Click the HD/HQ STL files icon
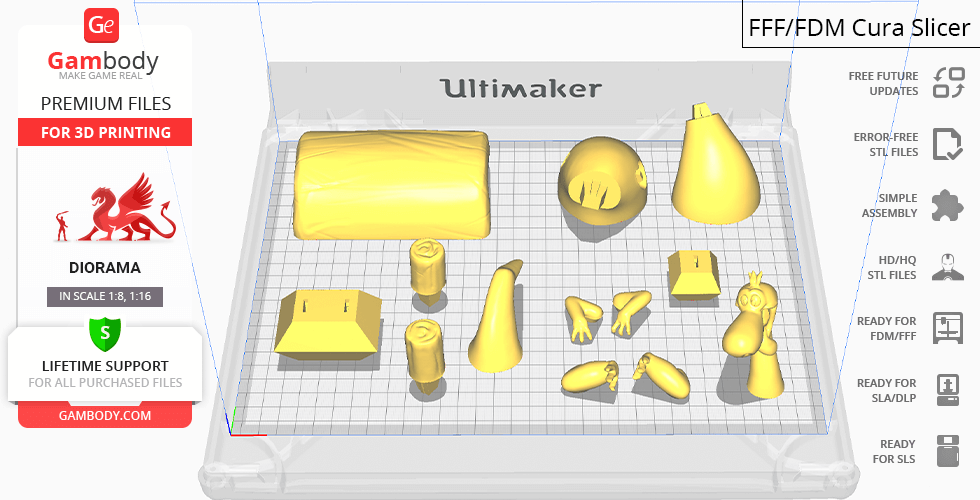 (x=947, y=267)
